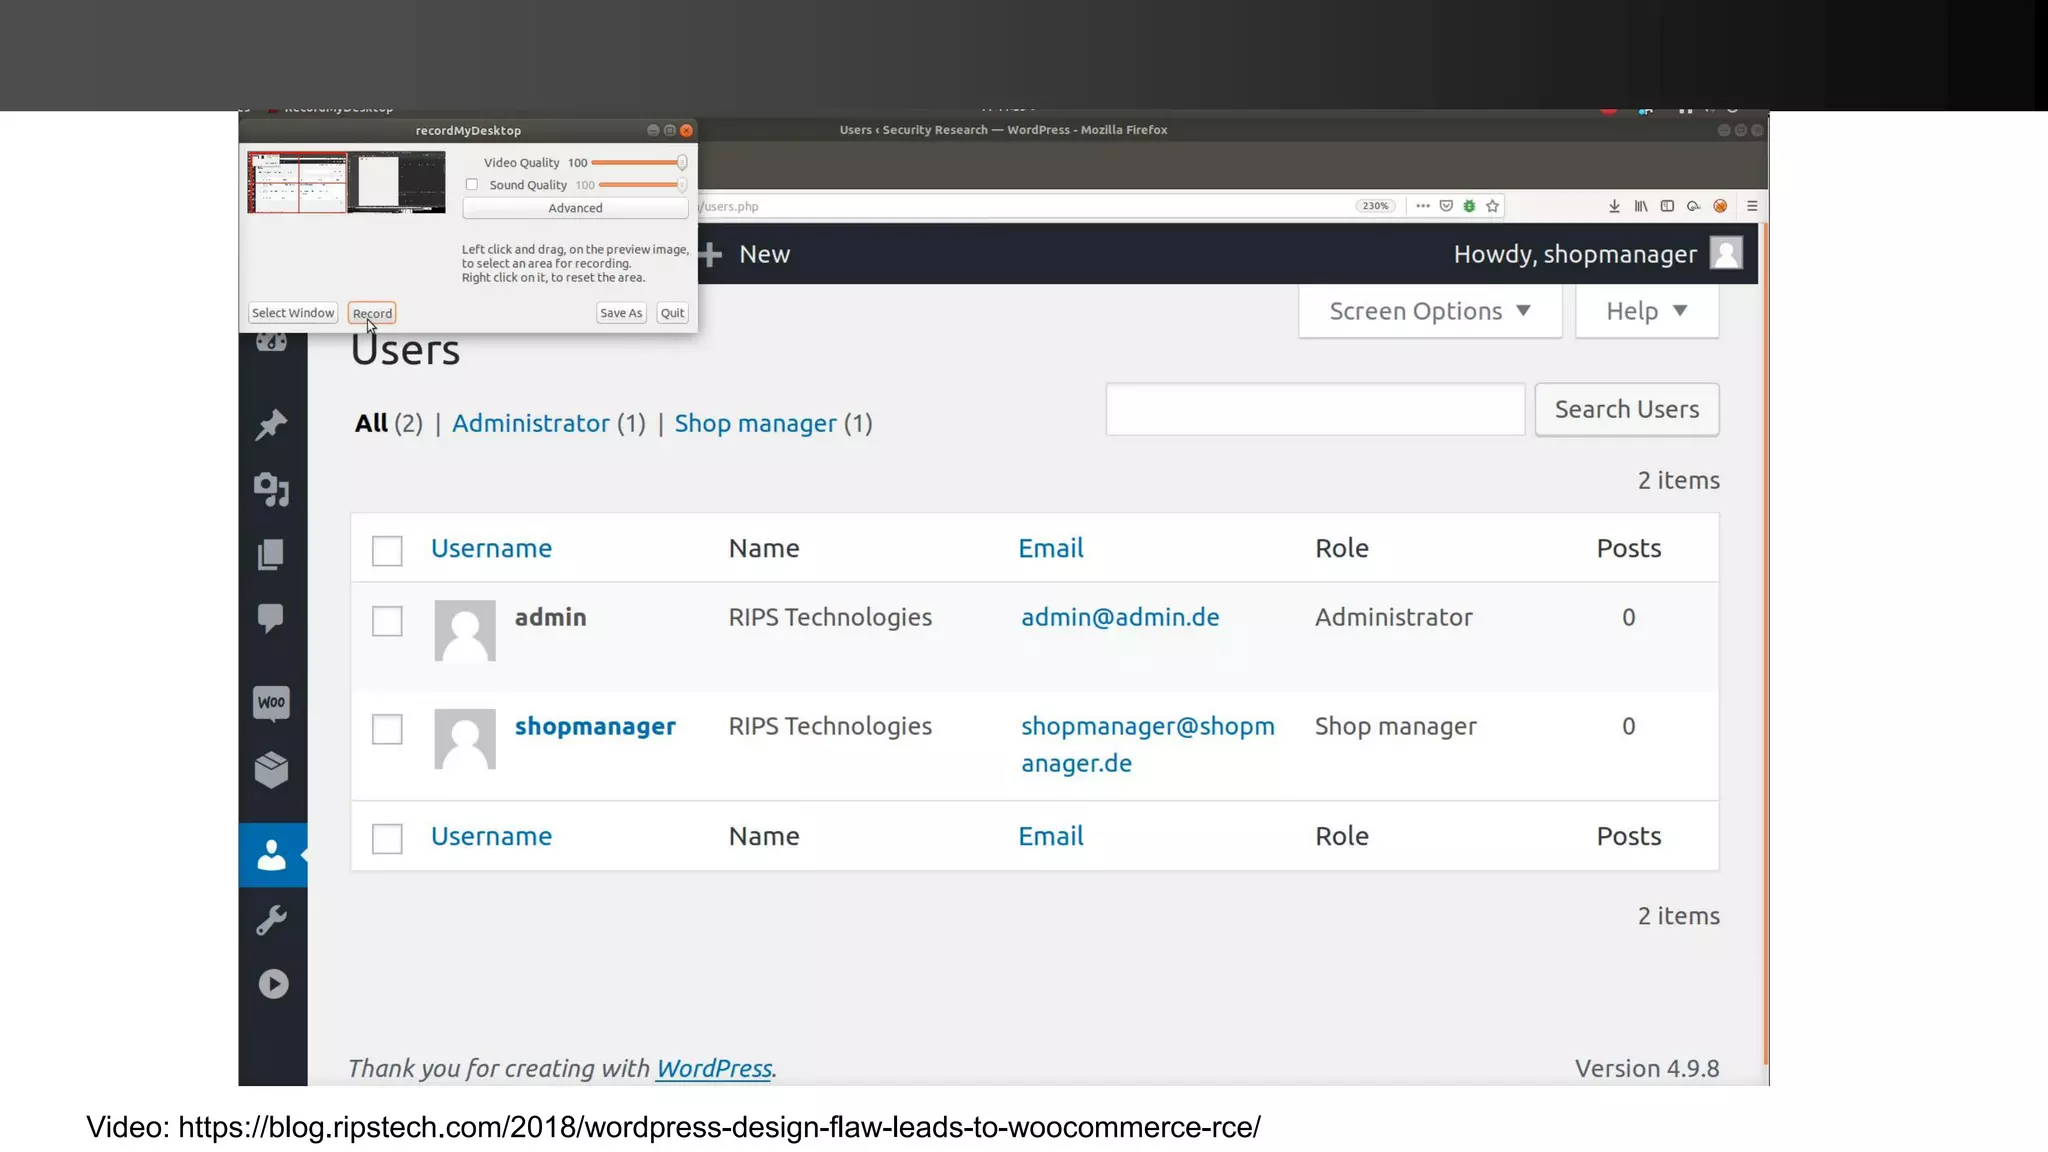Open the Firefox library icon
Viewport: 2048px width, 1152px height.
click(1641, 206)
